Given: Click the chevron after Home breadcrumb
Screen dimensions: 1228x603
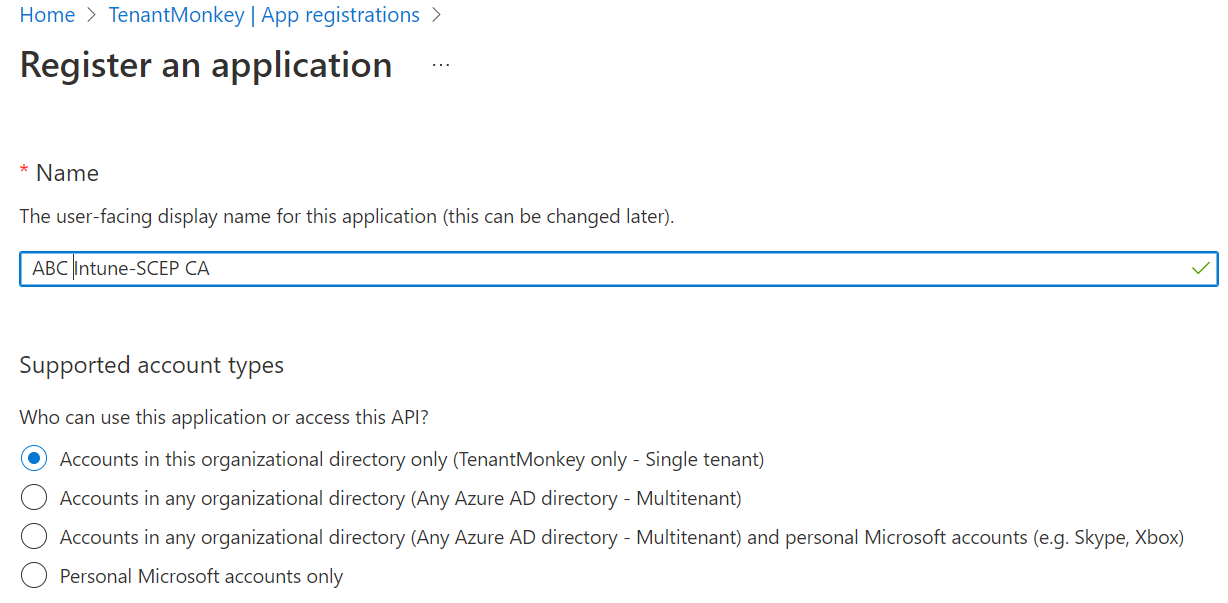Looking at the screenshot, I should pos(90,16).
